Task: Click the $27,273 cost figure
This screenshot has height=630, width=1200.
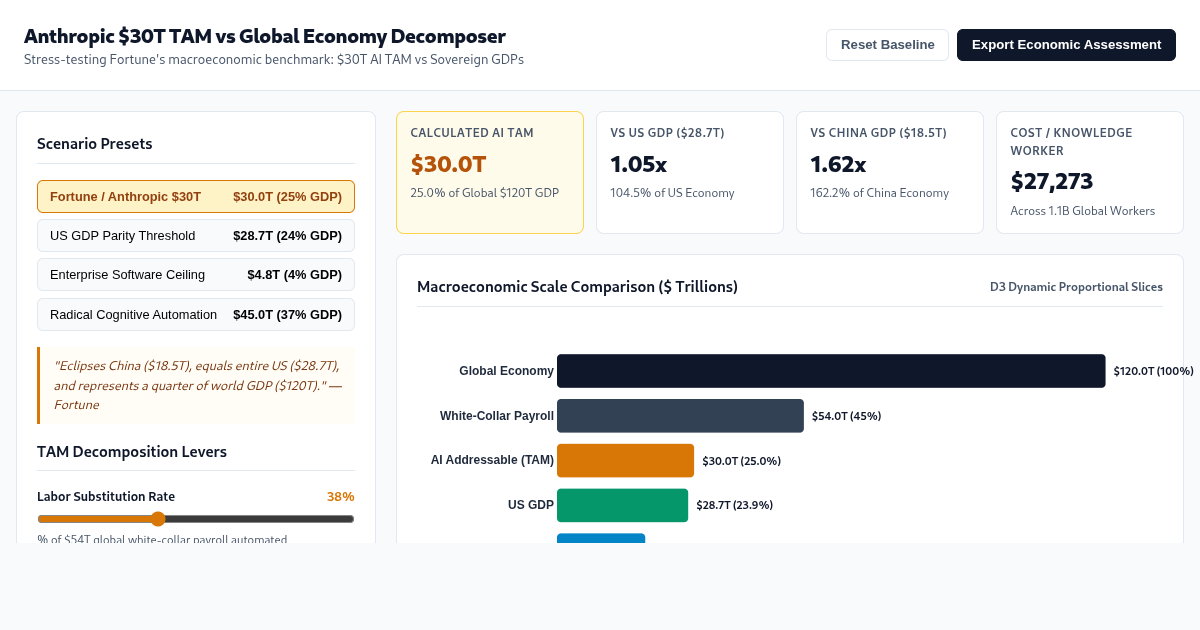Action: coord(1052,181)
